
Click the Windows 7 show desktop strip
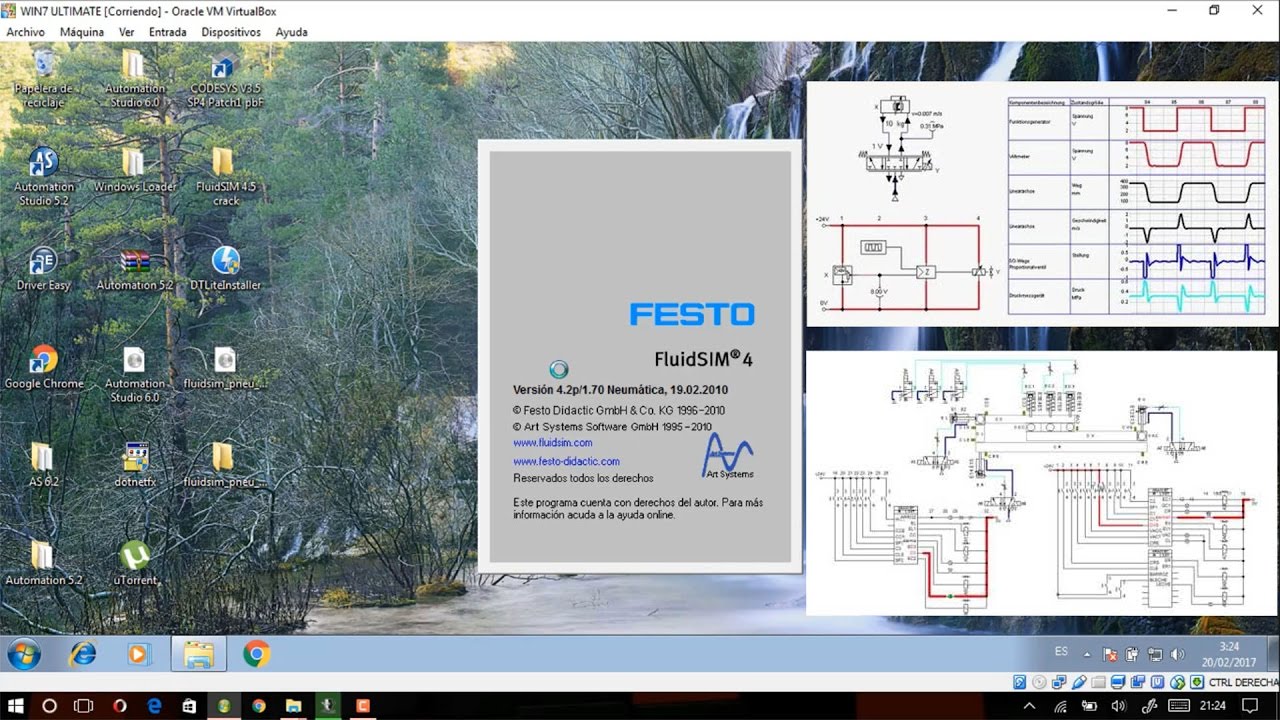click(x=1272, y=654)
